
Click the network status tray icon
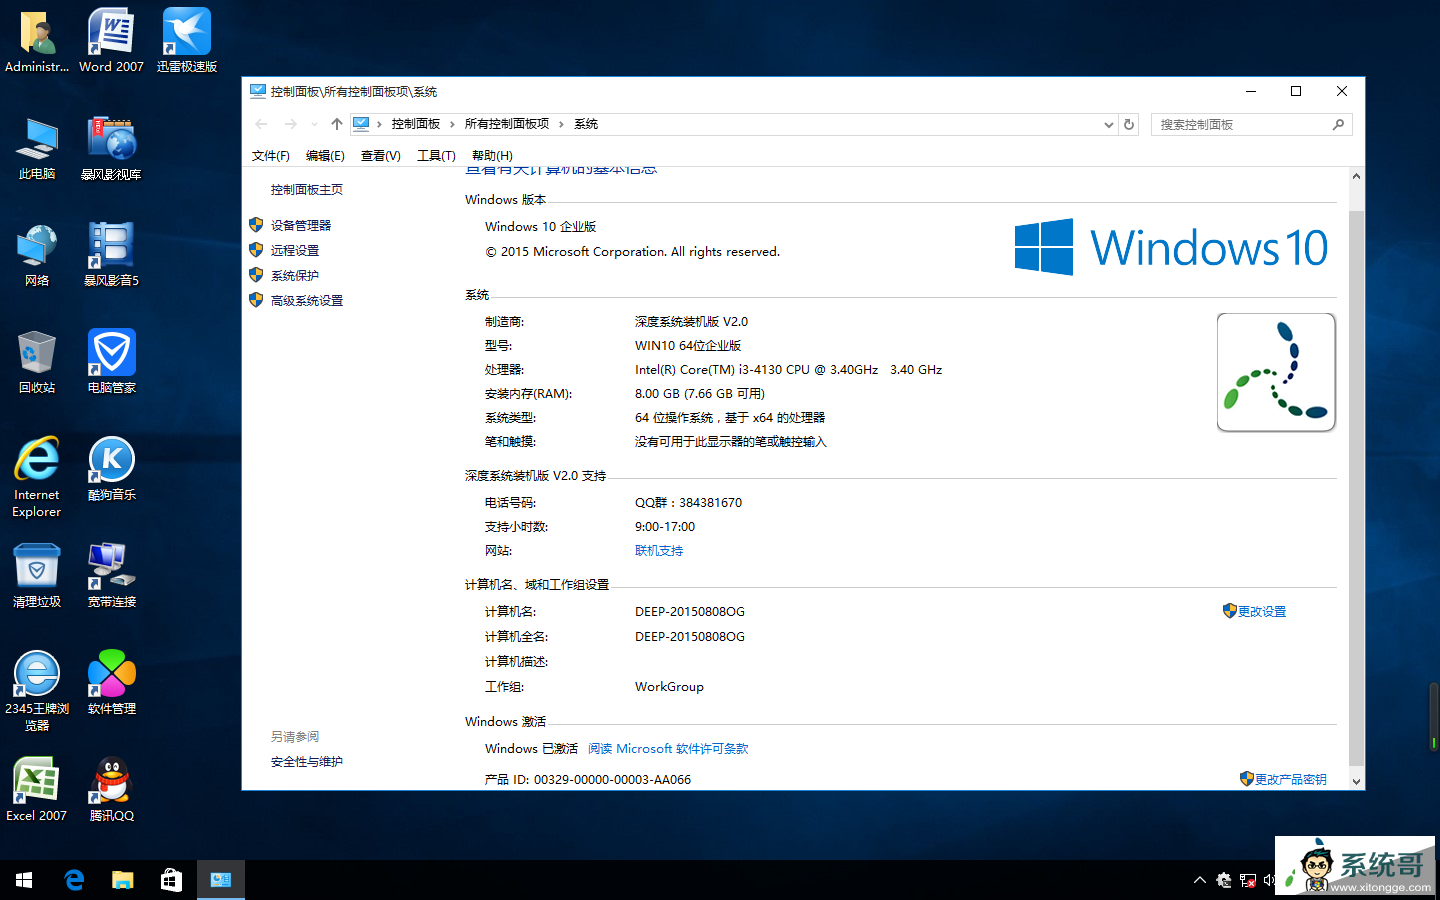[1247, 880]
